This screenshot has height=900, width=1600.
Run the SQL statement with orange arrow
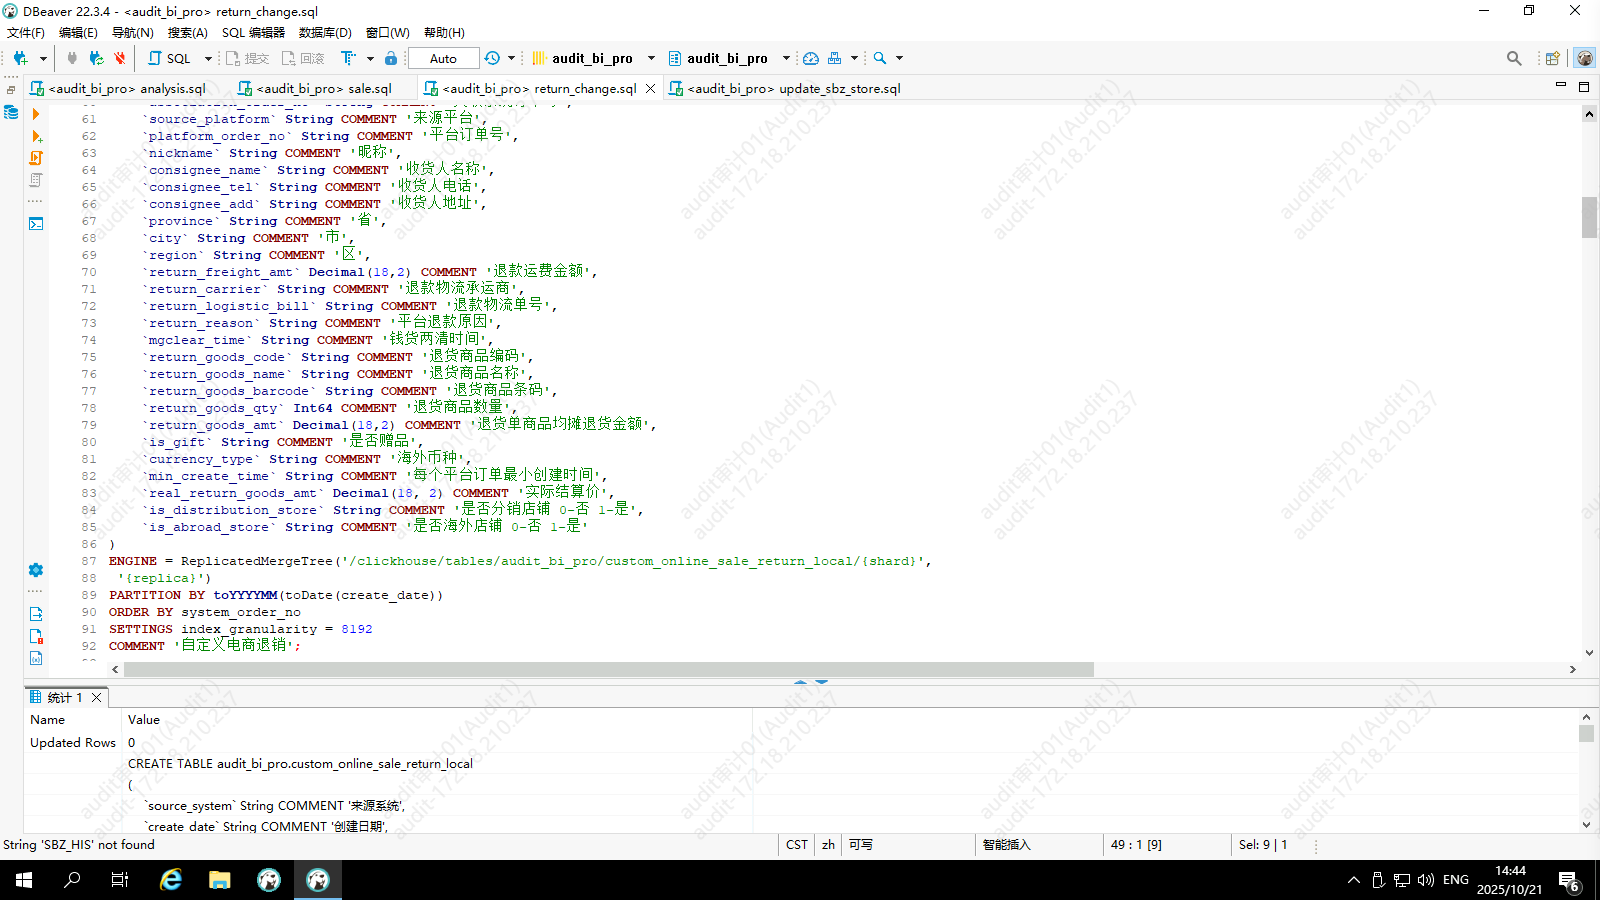coord(36,114)
